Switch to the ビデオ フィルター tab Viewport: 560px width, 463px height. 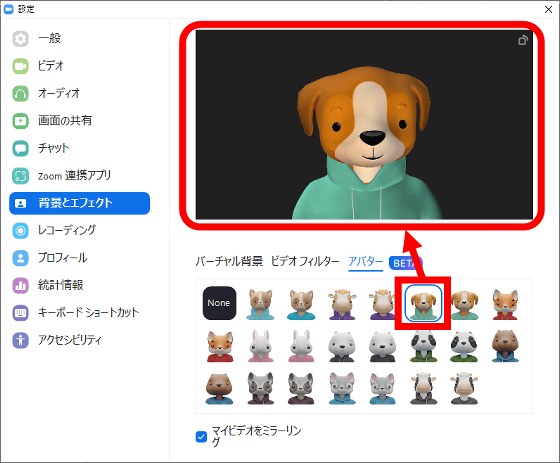[305, 262]
